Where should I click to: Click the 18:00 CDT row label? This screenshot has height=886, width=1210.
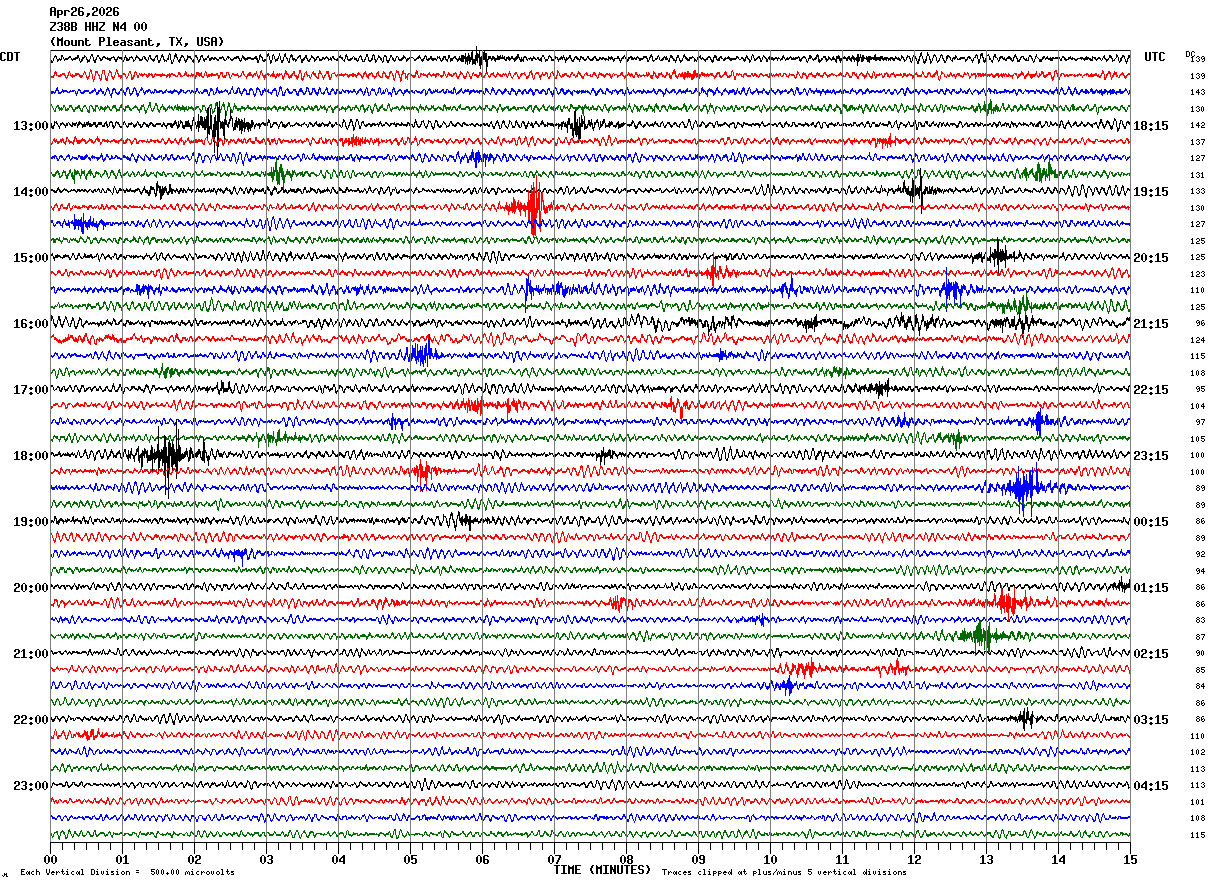pos(30,456)
